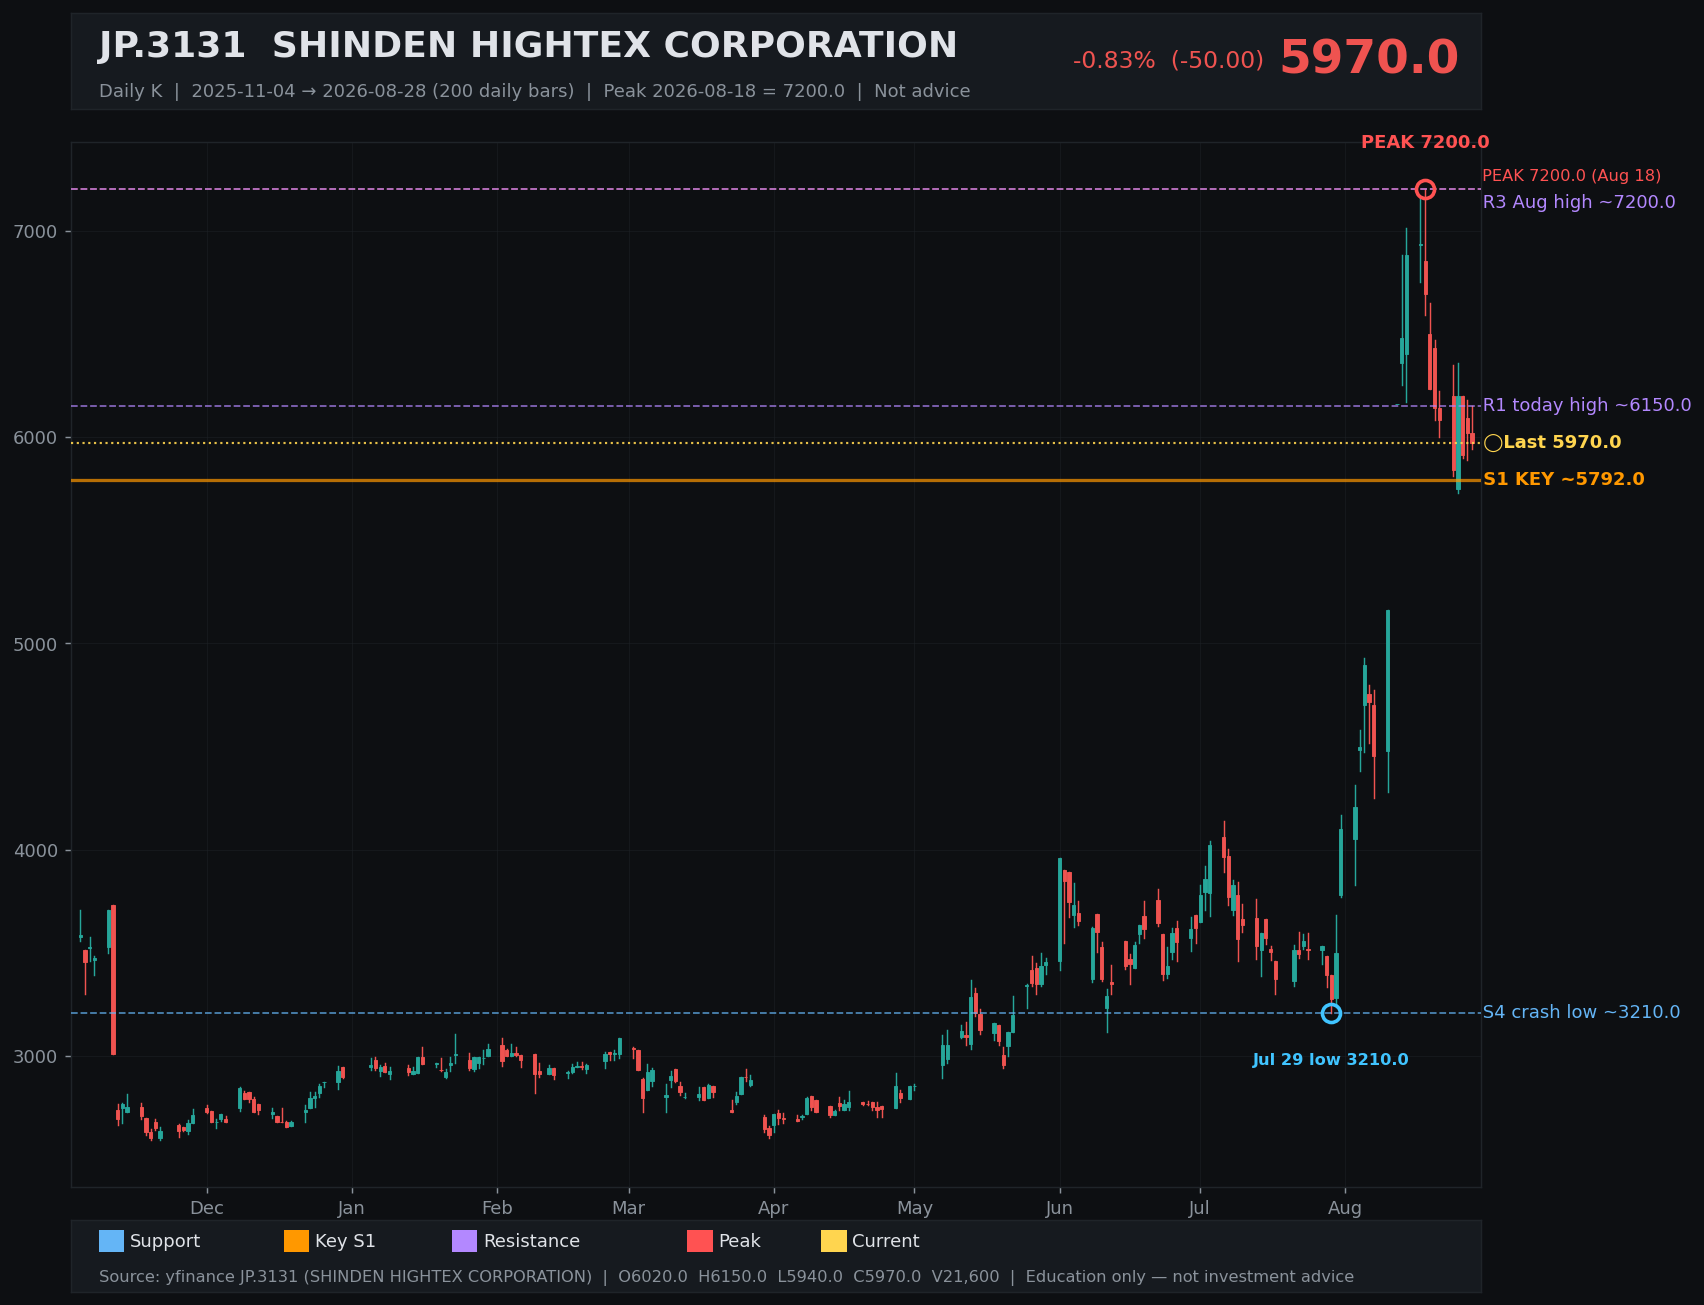Click the blue Support legend swatch
1704x1305 pixels.
(111, 1241)
